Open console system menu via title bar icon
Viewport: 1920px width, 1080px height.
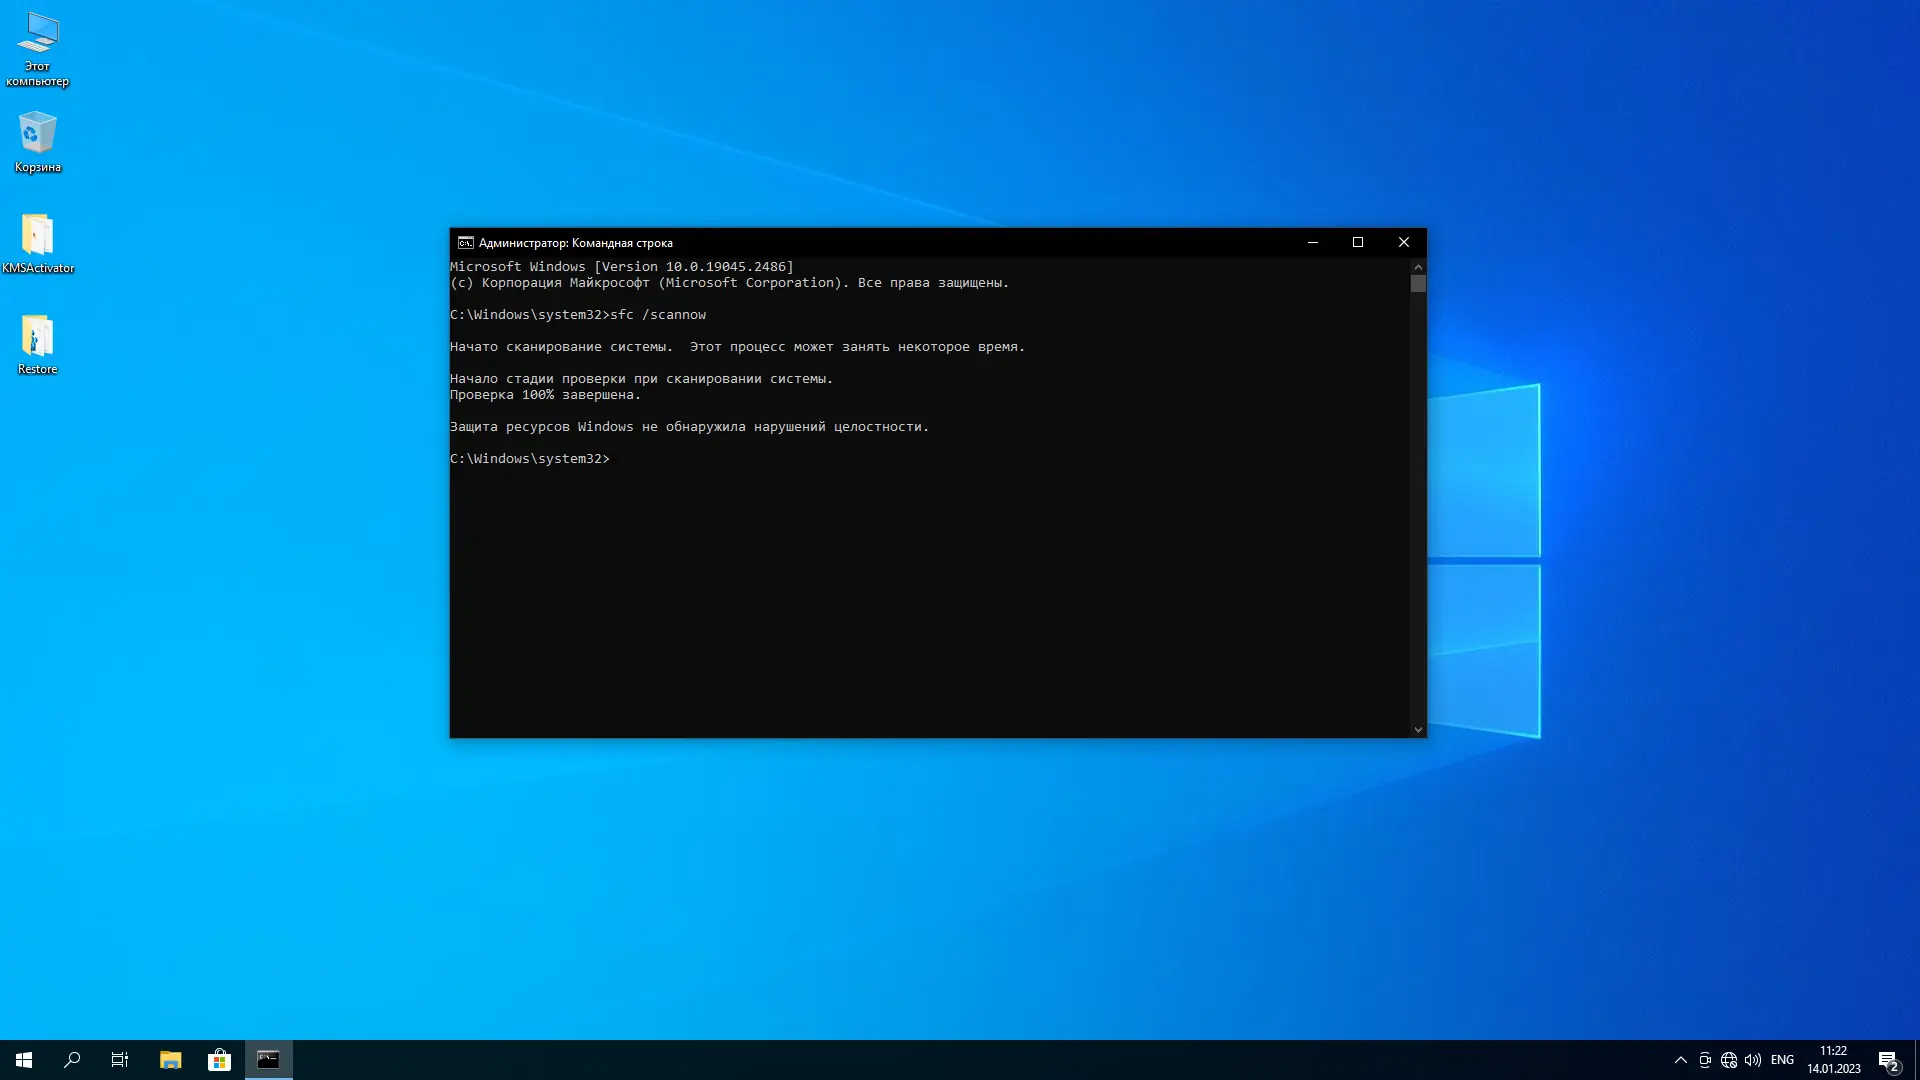(x=464, y=242)
